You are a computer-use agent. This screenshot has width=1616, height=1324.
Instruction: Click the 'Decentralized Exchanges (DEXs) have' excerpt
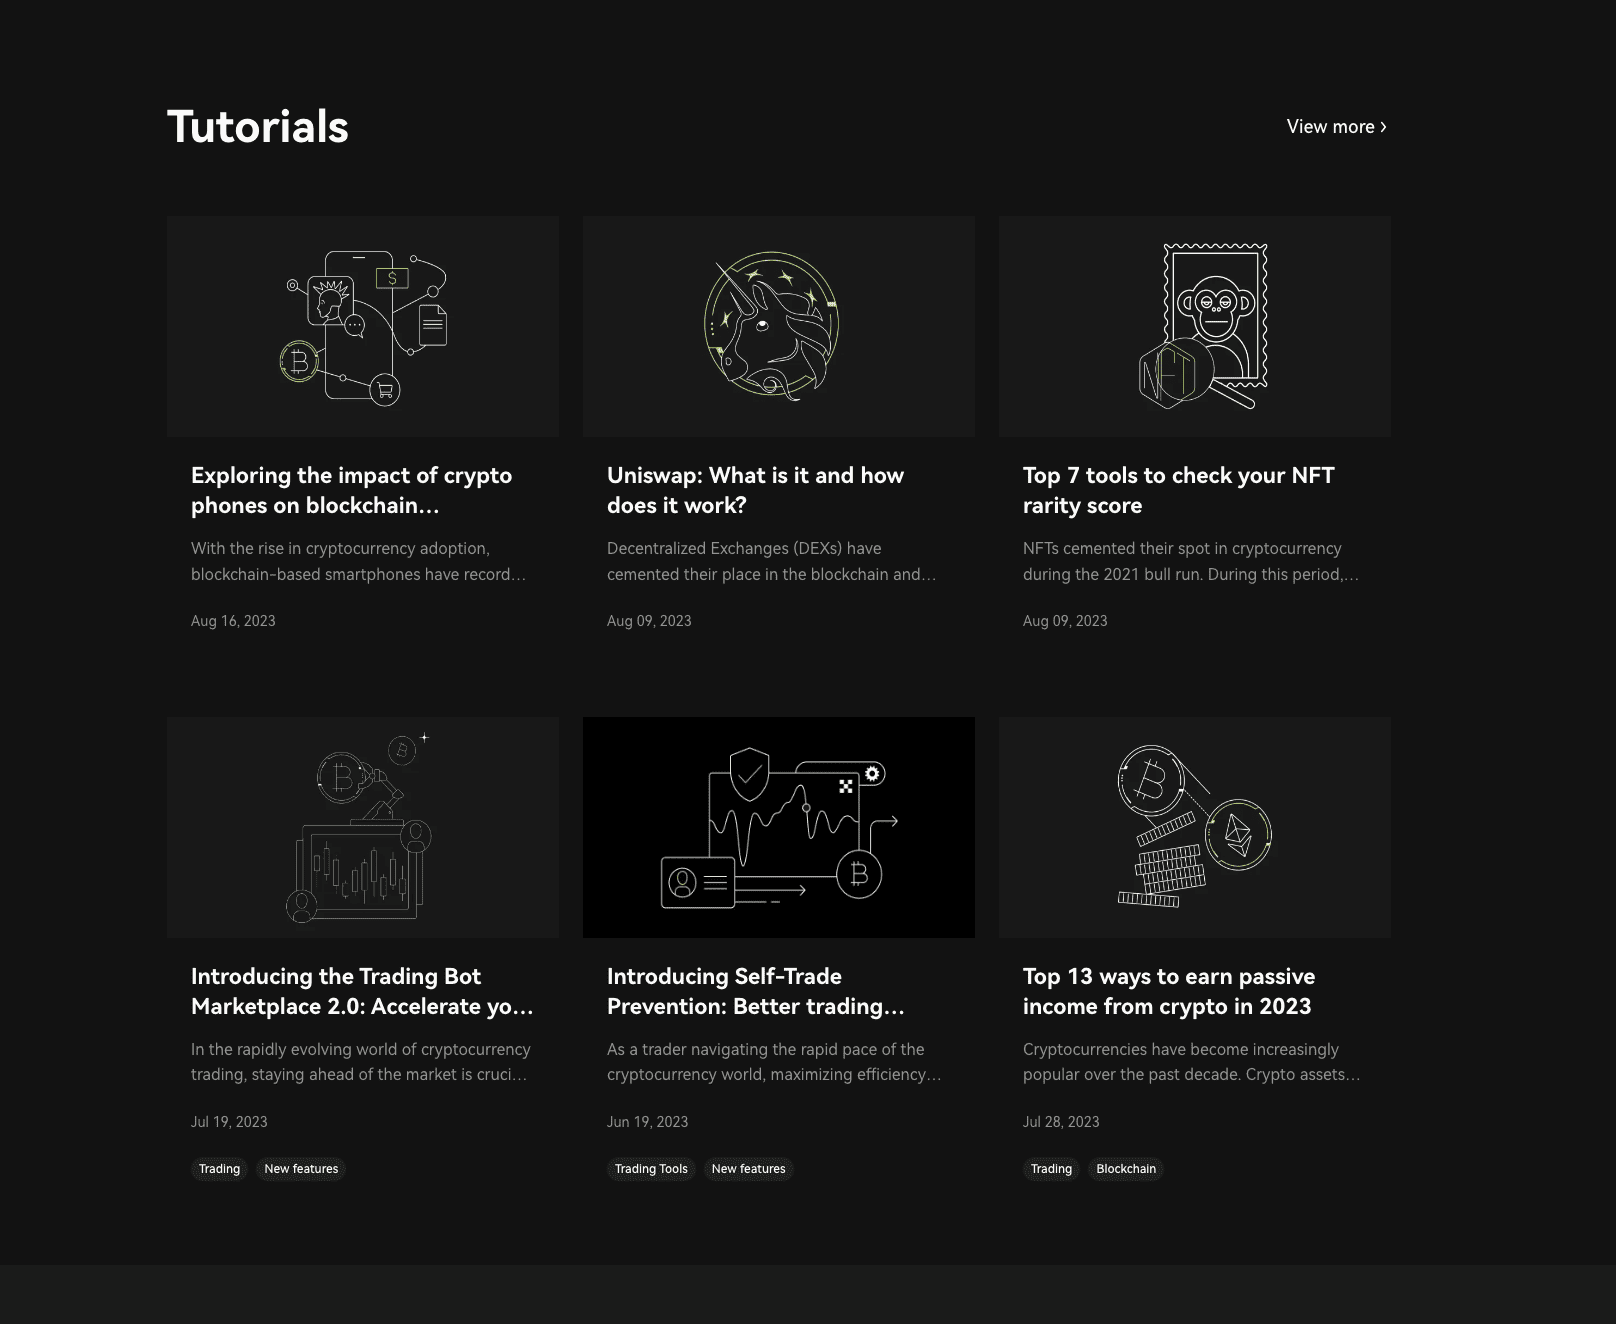pyautogui.click(x=771, y=561)
